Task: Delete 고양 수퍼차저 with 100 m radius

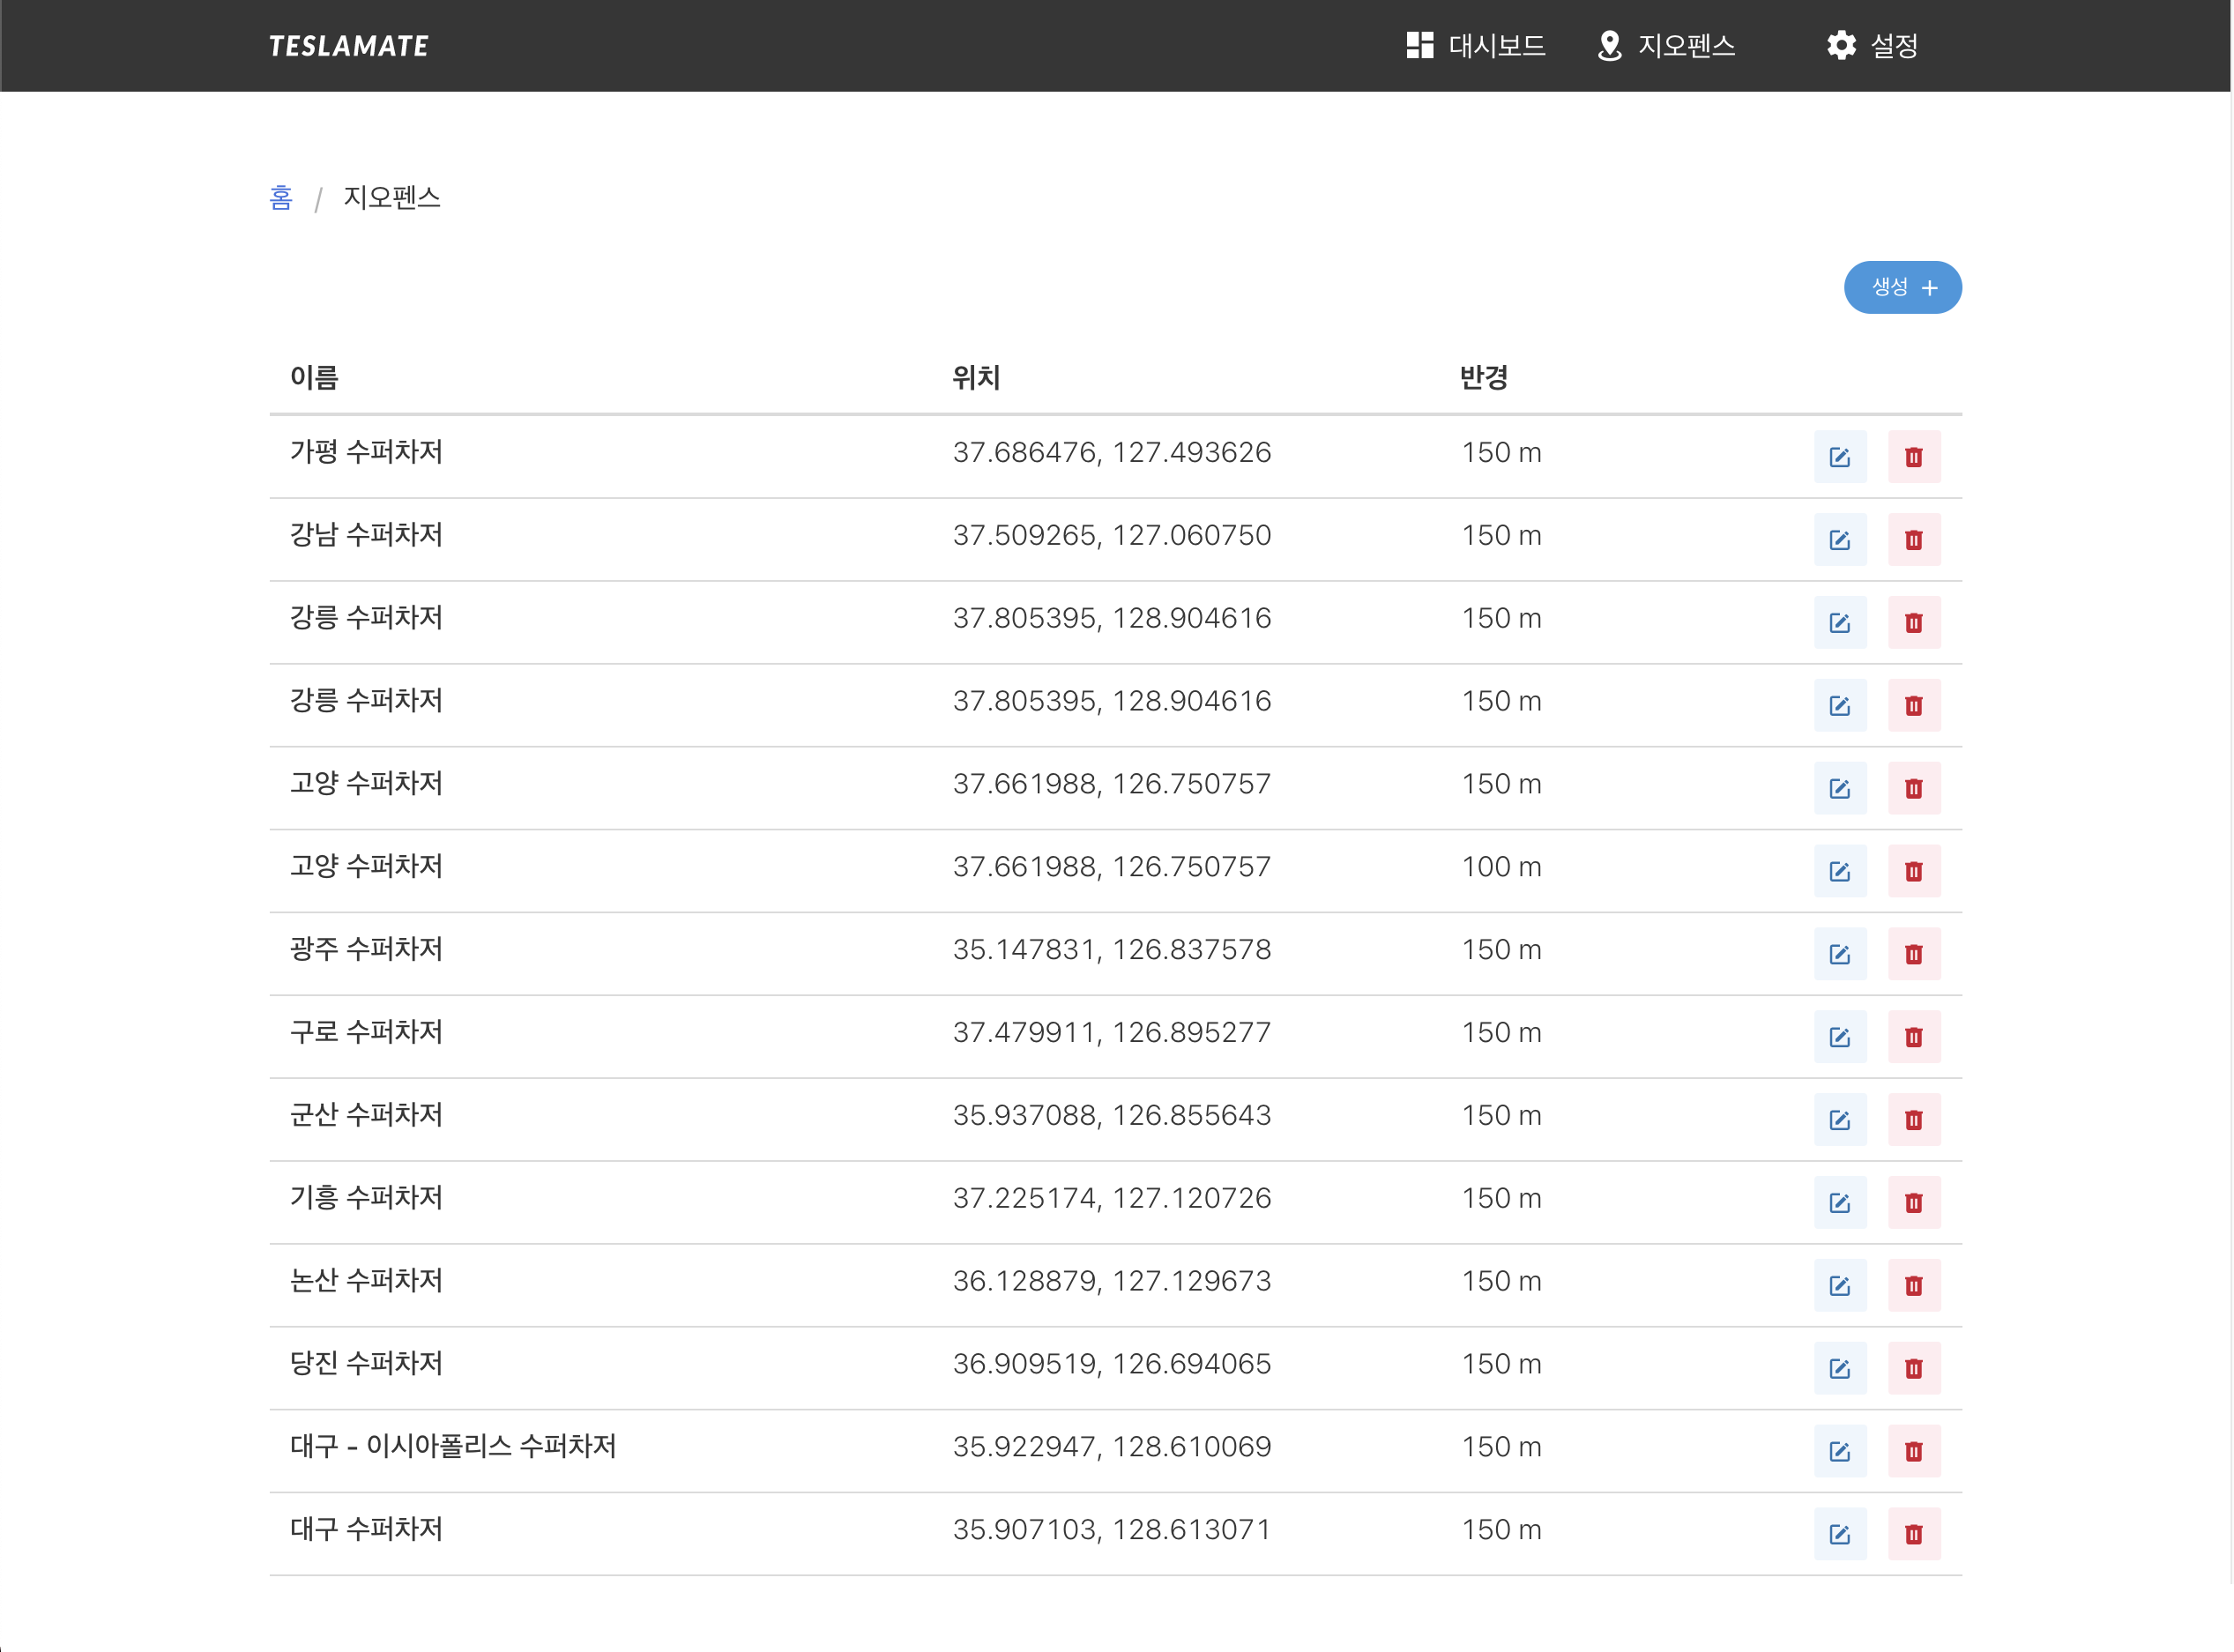Action: click(x=1914, y=871)
